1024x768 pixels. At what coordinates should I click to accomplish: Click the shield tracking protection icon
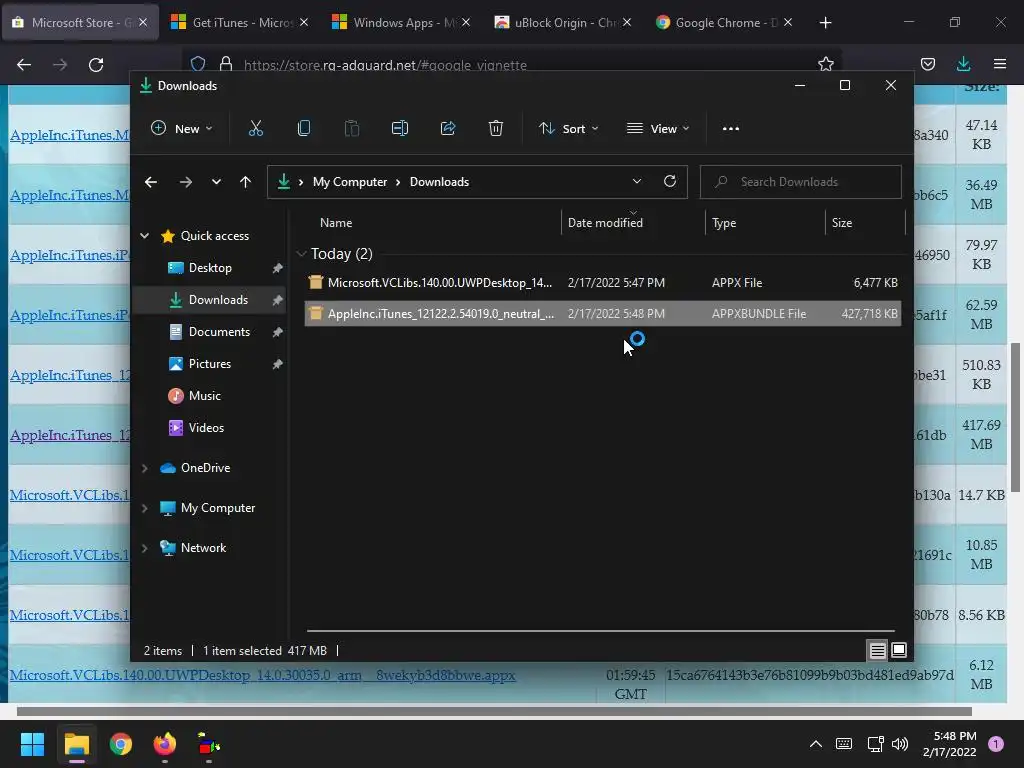pyautogui.click(x=198, y=64)
